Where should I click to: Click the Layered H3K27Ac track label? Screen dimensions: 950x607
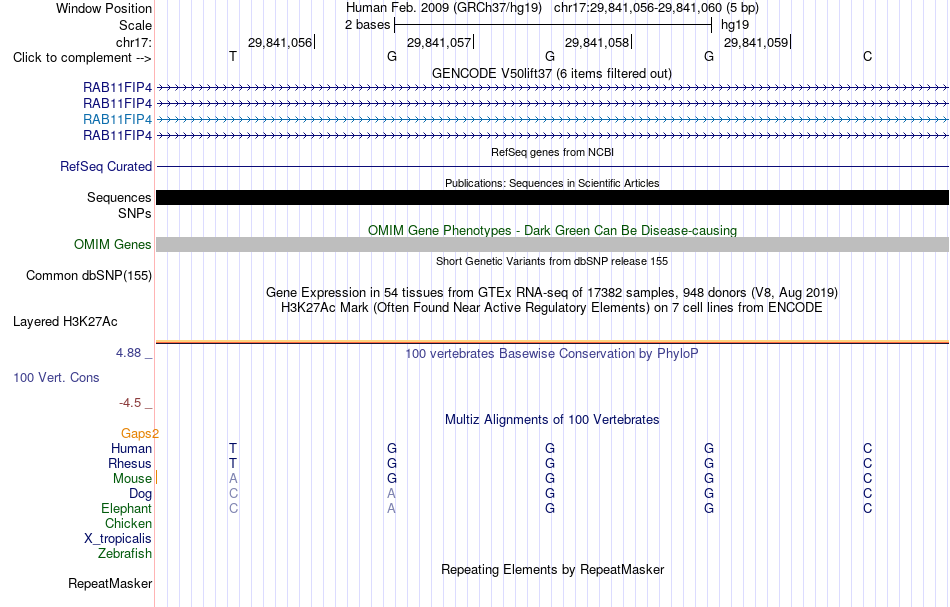point(65,322)
